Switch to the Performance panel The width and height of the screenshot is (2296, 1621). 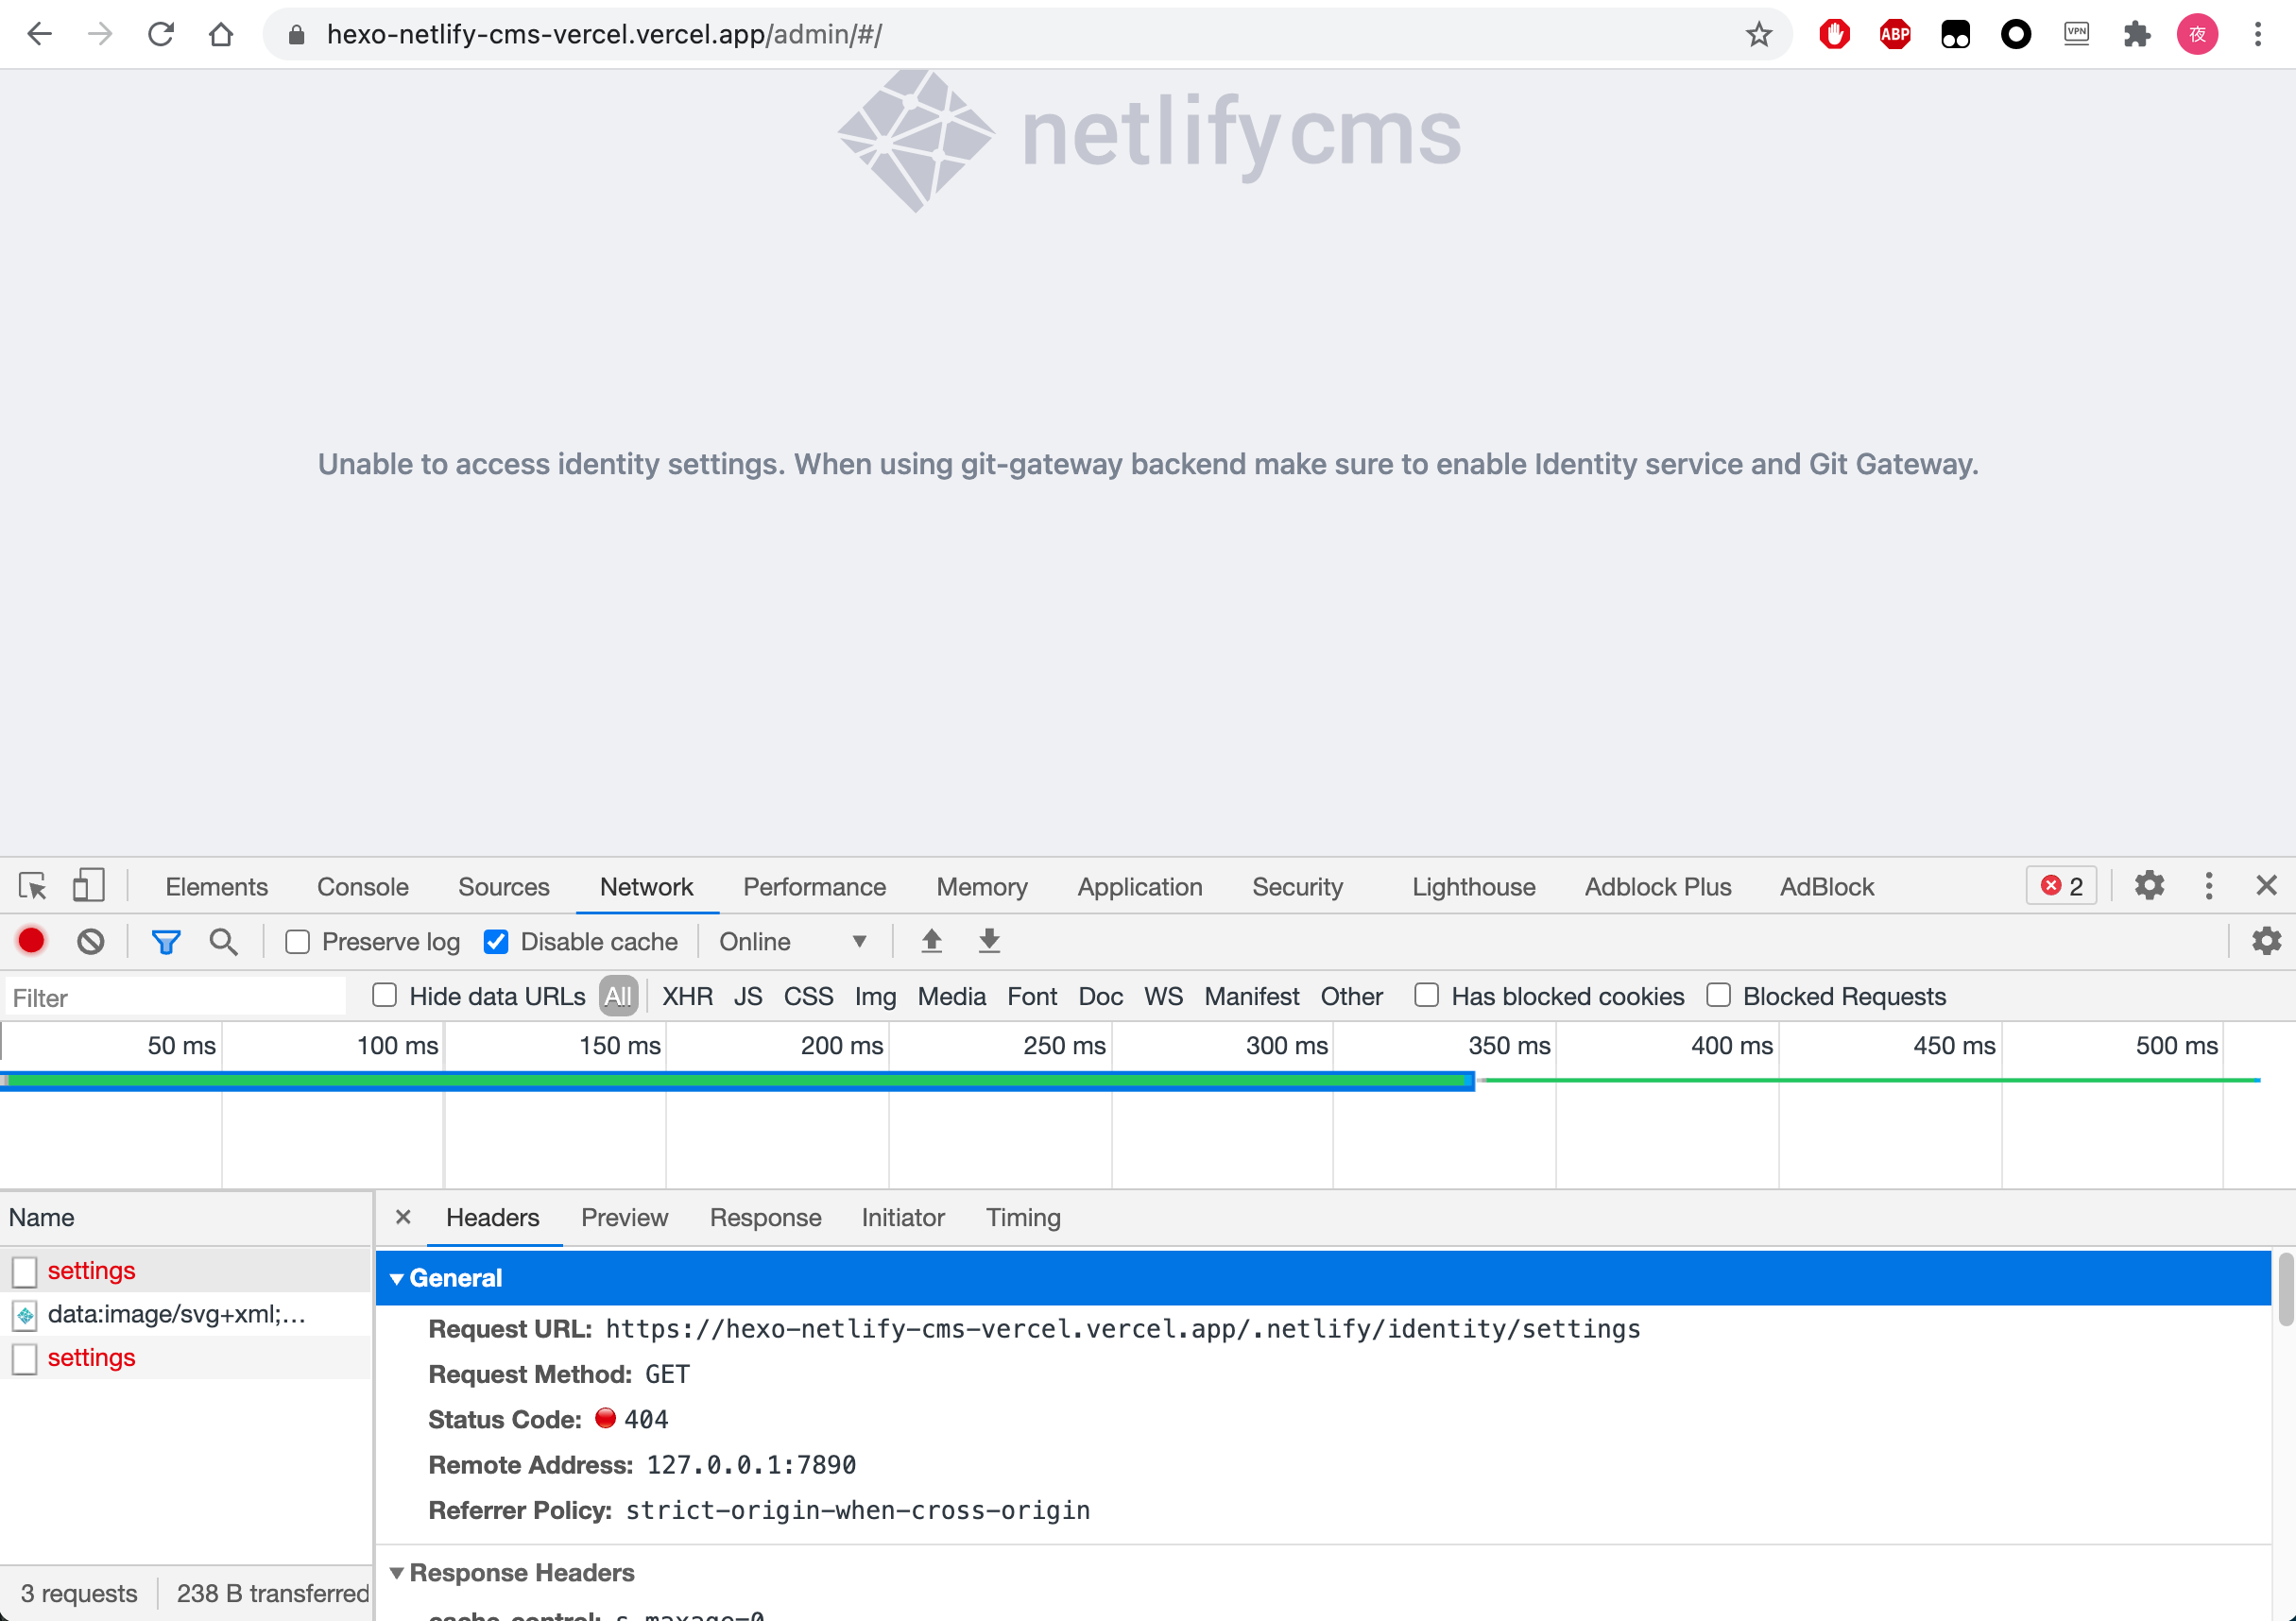coord(814,886)
